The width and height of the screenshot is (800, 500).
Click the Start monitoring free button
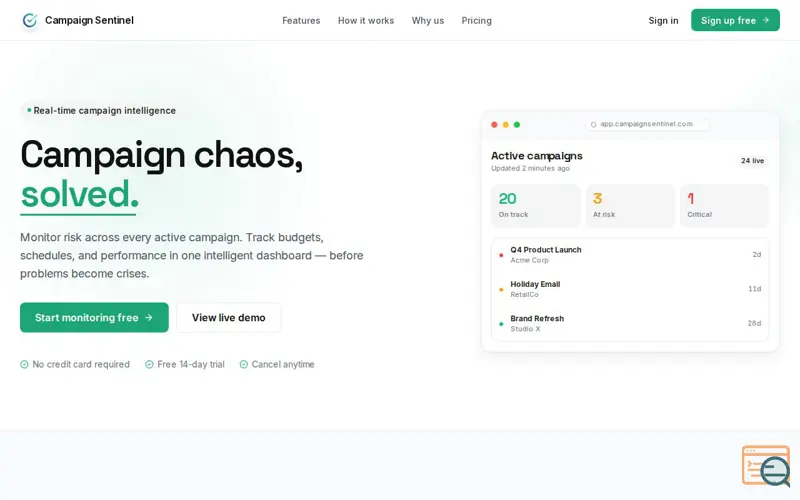point(94,317)
